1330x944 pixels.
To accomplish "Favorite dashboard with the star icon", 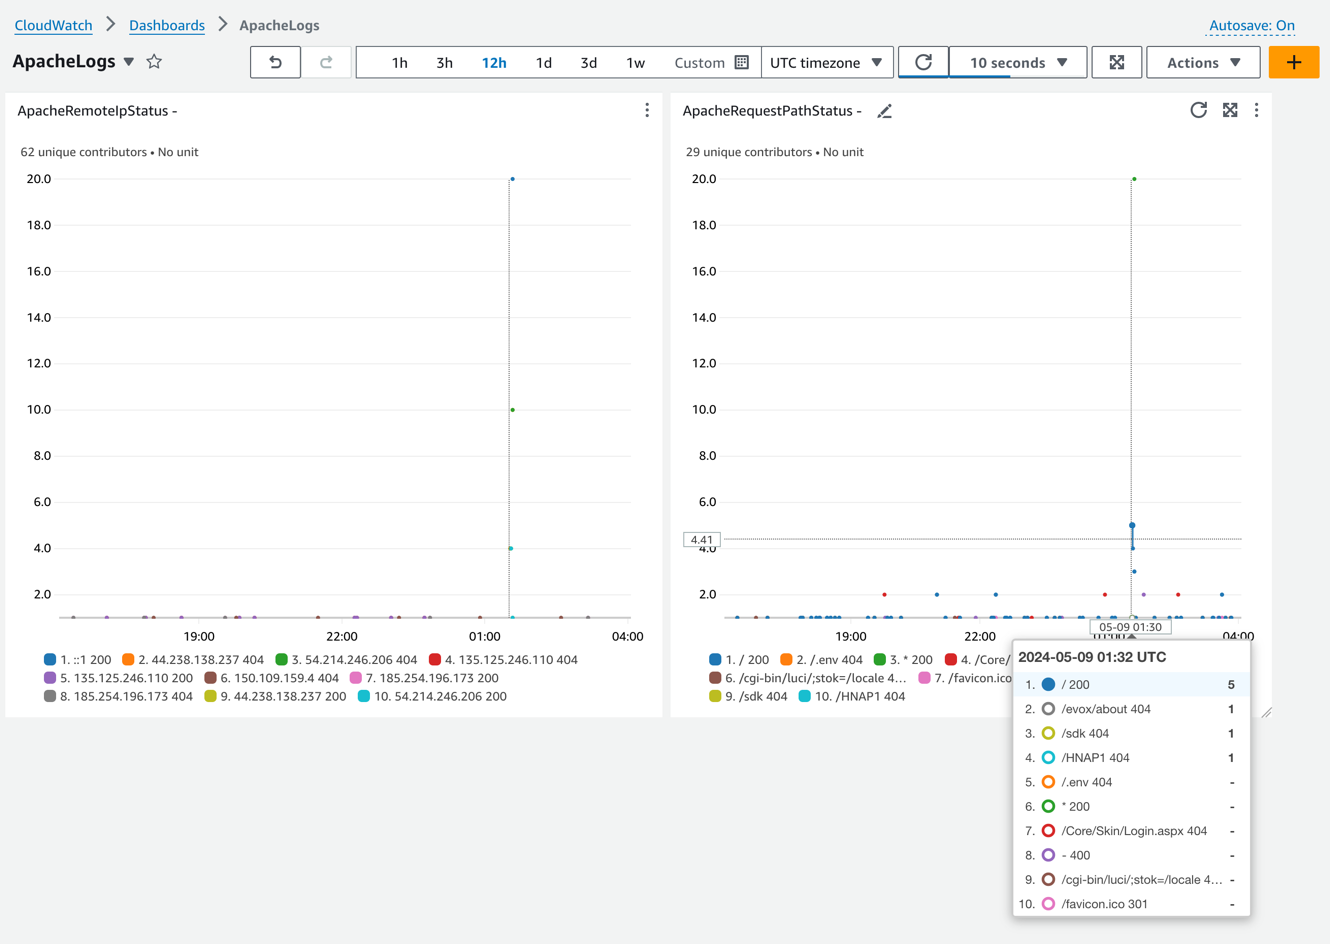I will point(154,62).
